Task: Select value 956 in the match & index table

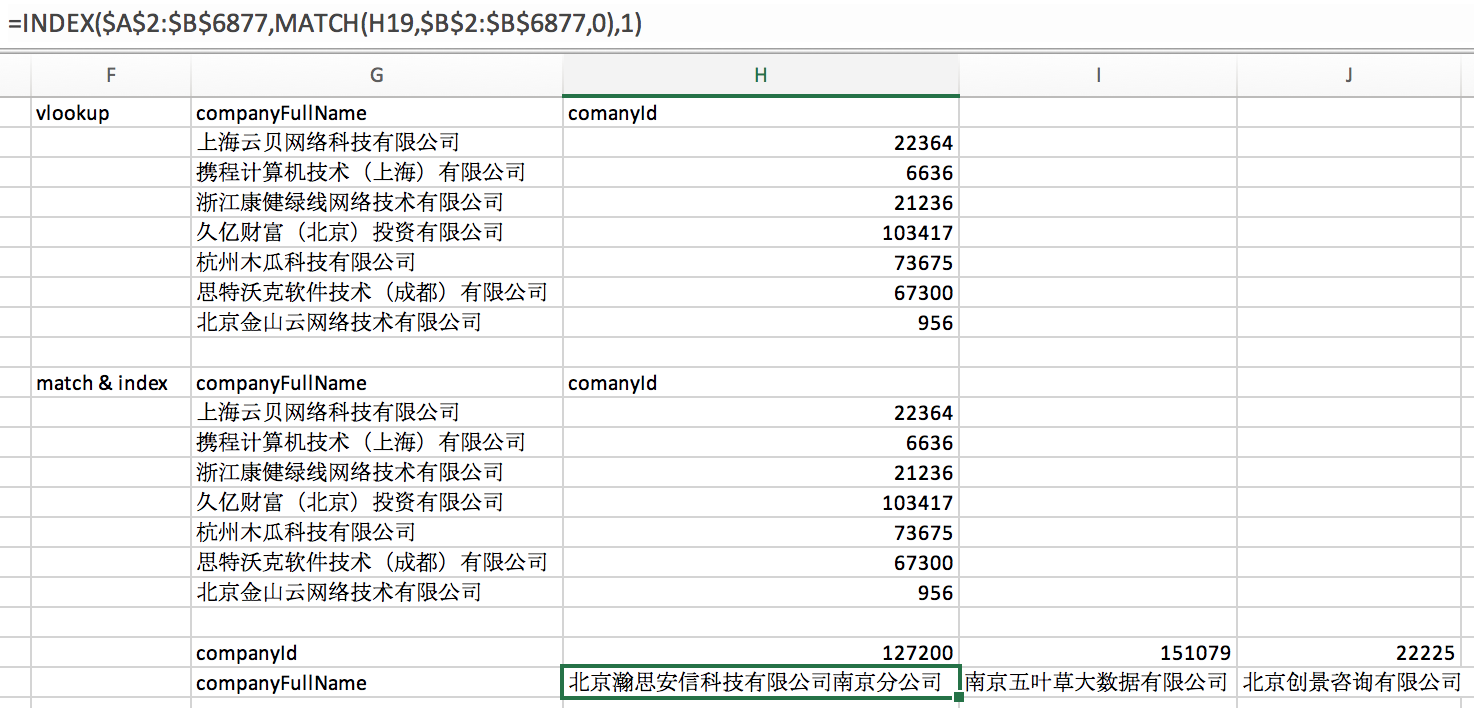Action: [x=760, y=593]
